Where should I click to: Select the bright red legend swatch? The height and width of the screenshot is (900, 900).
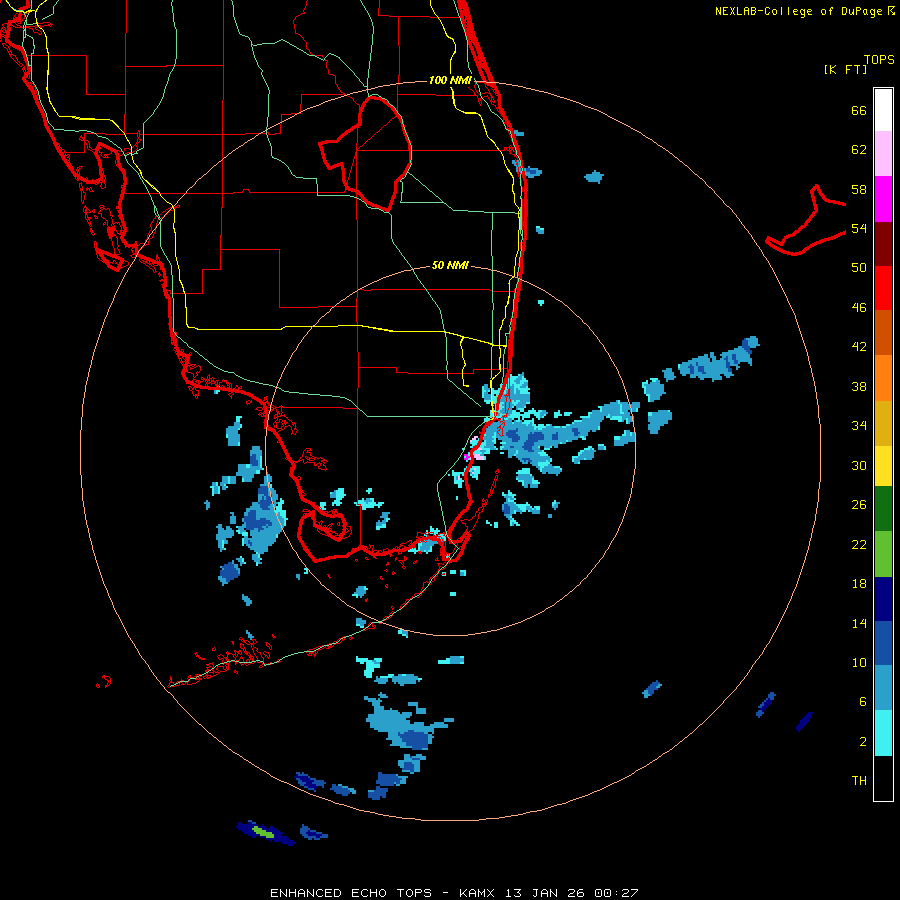[x=883, y=288]
